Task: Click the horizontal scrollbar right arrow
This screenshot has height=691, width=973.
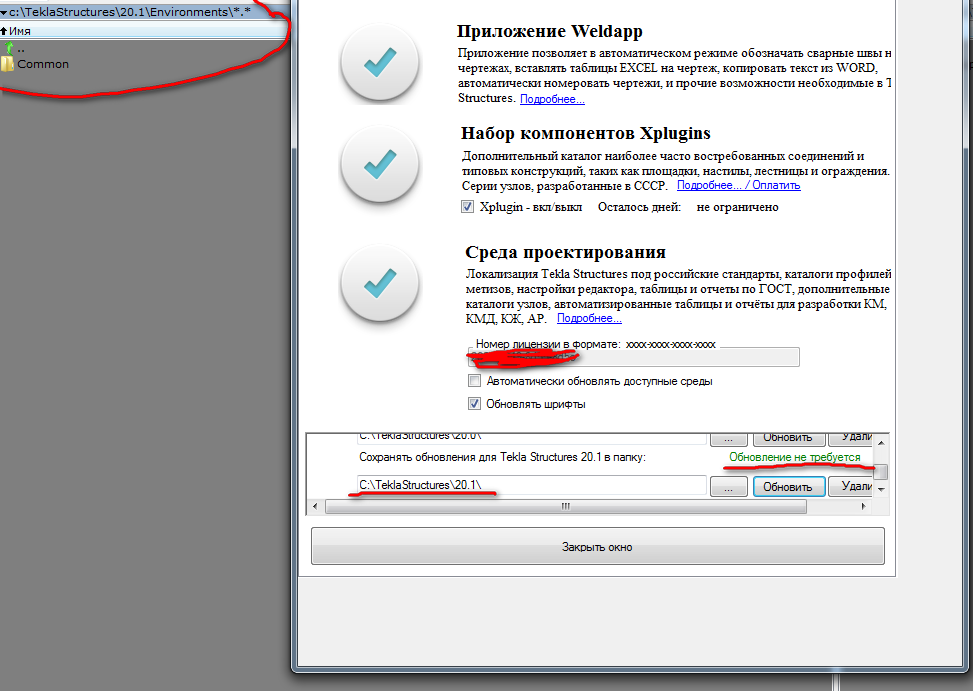Action: pos(864,507)
